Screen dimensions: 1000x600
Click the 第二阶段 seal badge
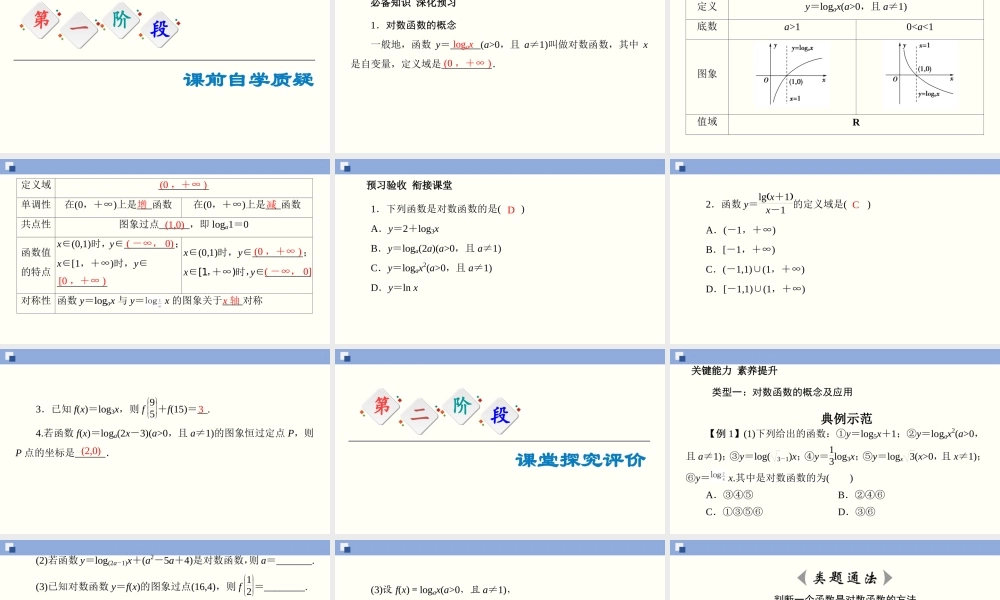440,410
